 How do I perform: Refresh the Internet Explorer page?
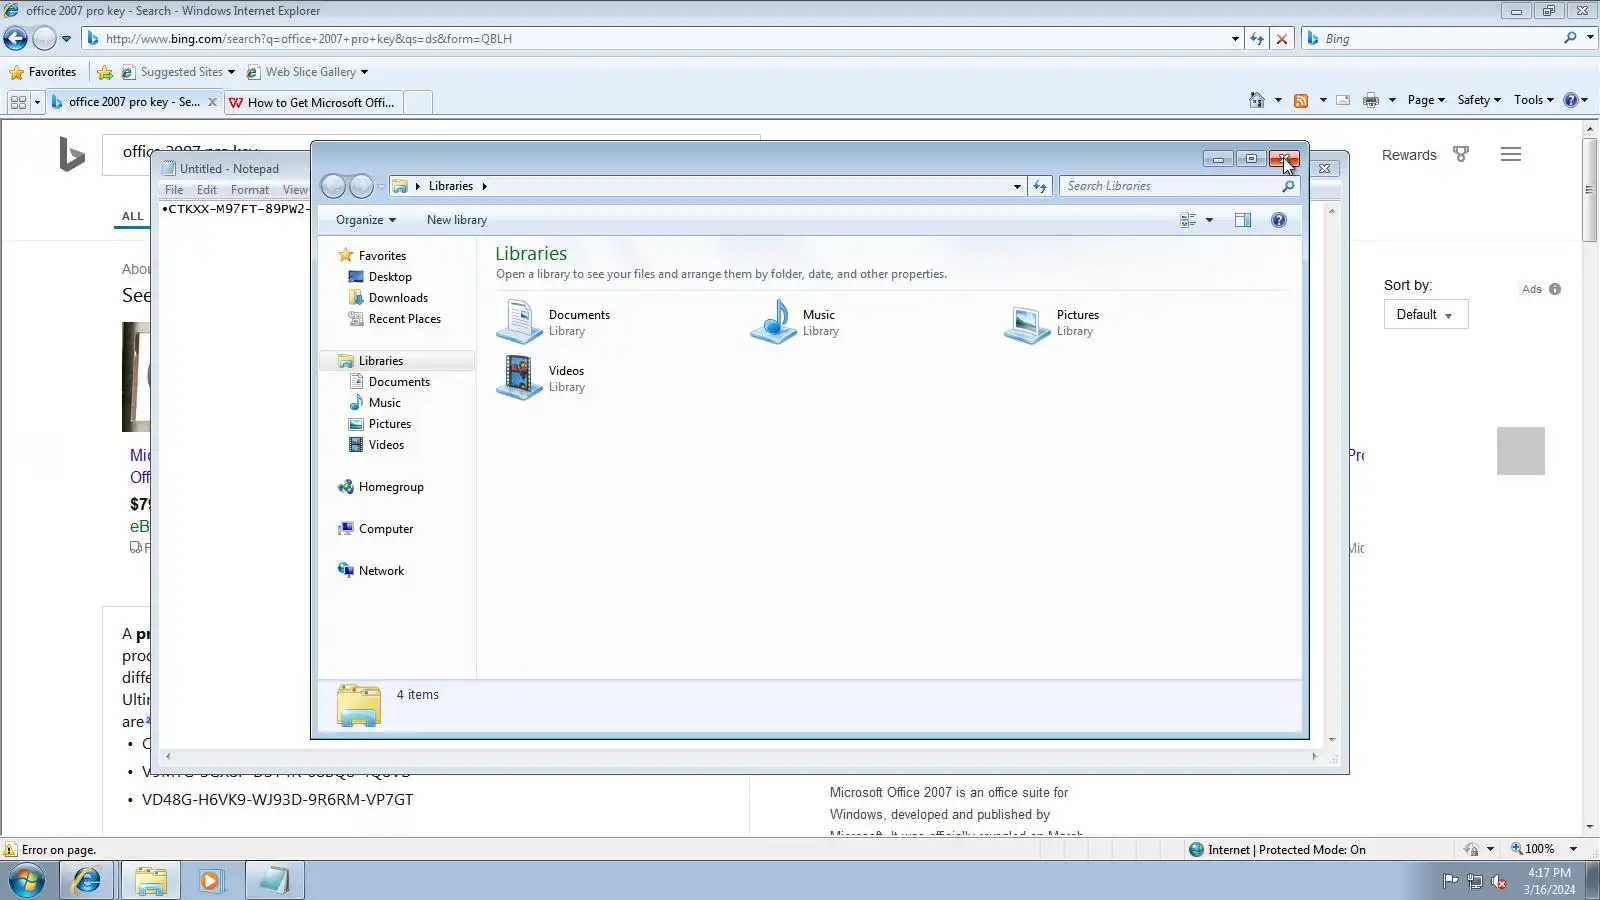[x=1257, y=39]
